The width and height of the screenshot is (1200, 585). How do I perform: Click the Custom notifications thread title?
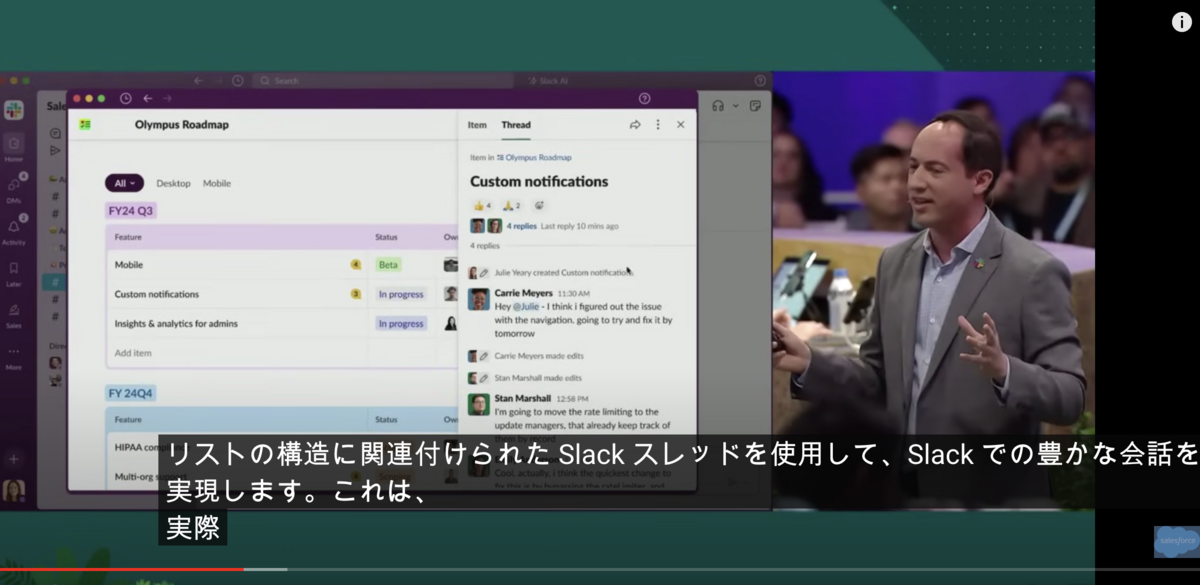(539, 182)
